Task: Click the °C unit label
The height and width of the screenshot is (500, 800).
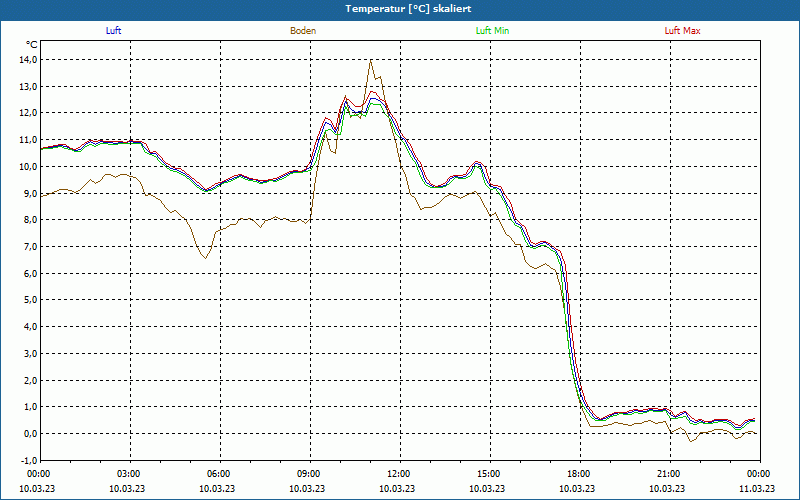Action: [x=32, y=45]
